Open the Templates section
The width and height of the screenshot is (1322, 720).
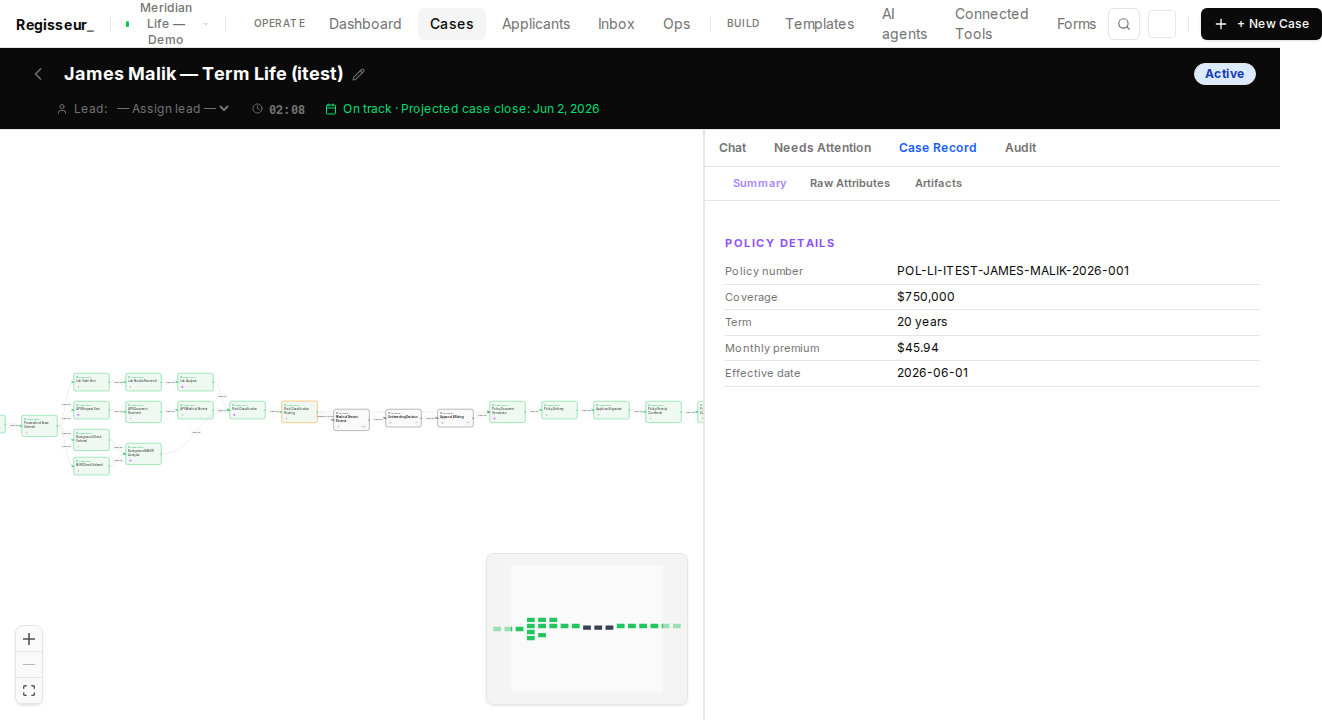[819, 24]
